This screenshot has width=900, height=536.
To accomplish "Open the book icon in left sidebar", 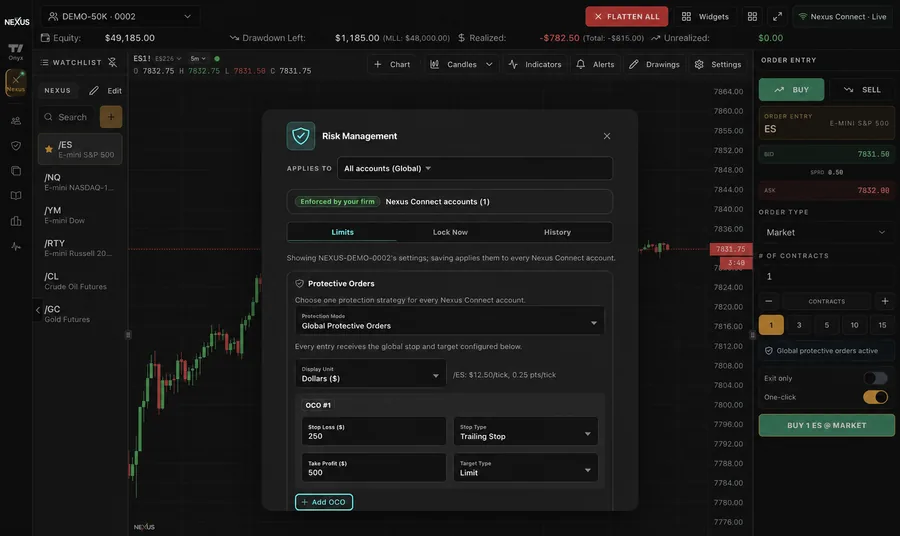I will [x=16, y=196].
